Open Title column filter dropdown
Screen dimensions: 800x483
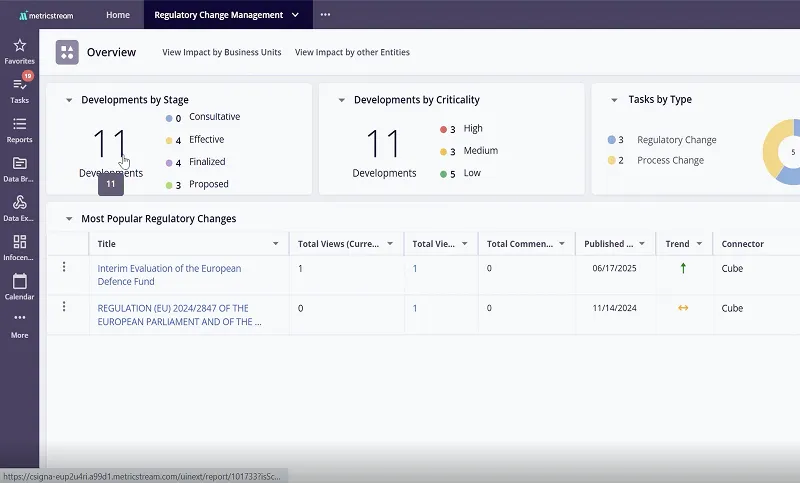[x=276, y=244]
